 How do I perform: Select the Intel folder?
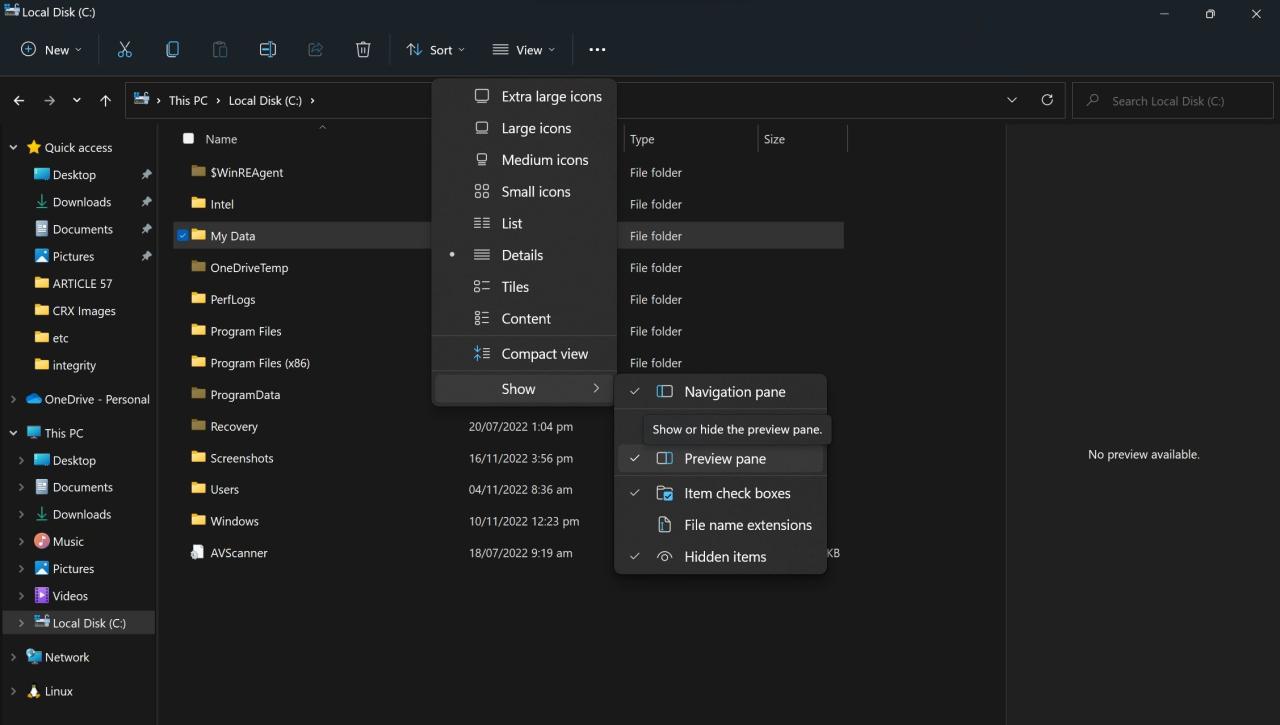pyautogui.click(x=221, y=204)
